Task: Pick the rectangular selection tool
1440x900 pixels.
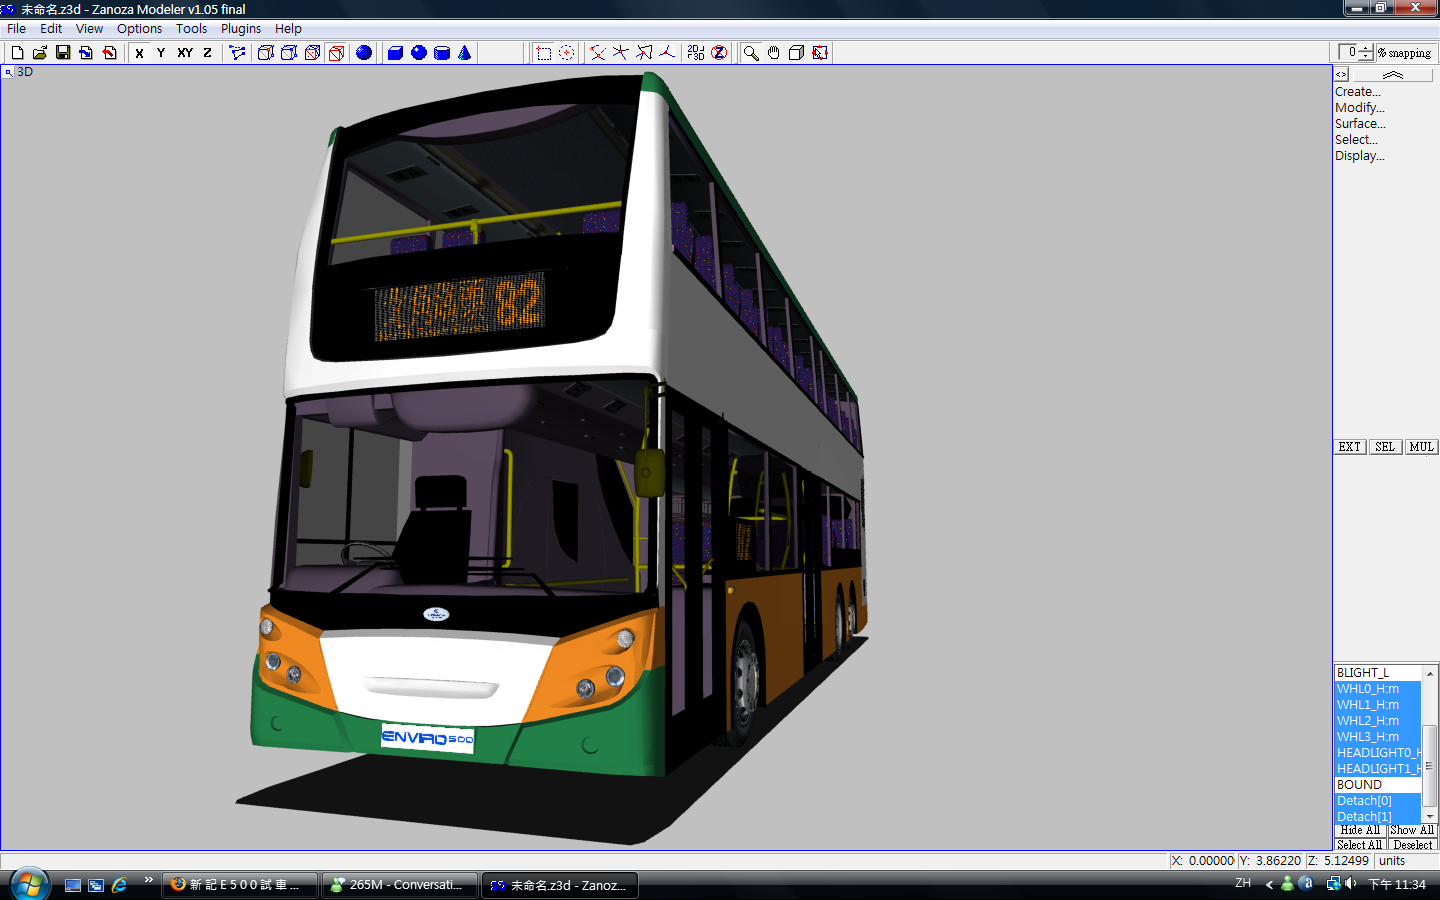Action: coord(544,53)
